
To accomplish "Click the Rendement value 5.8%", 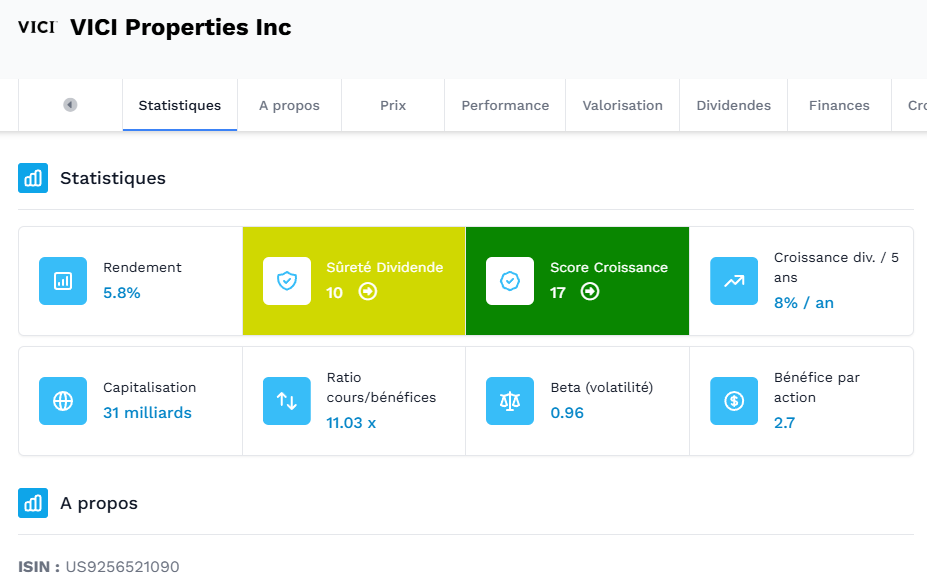I will (122, 293).
